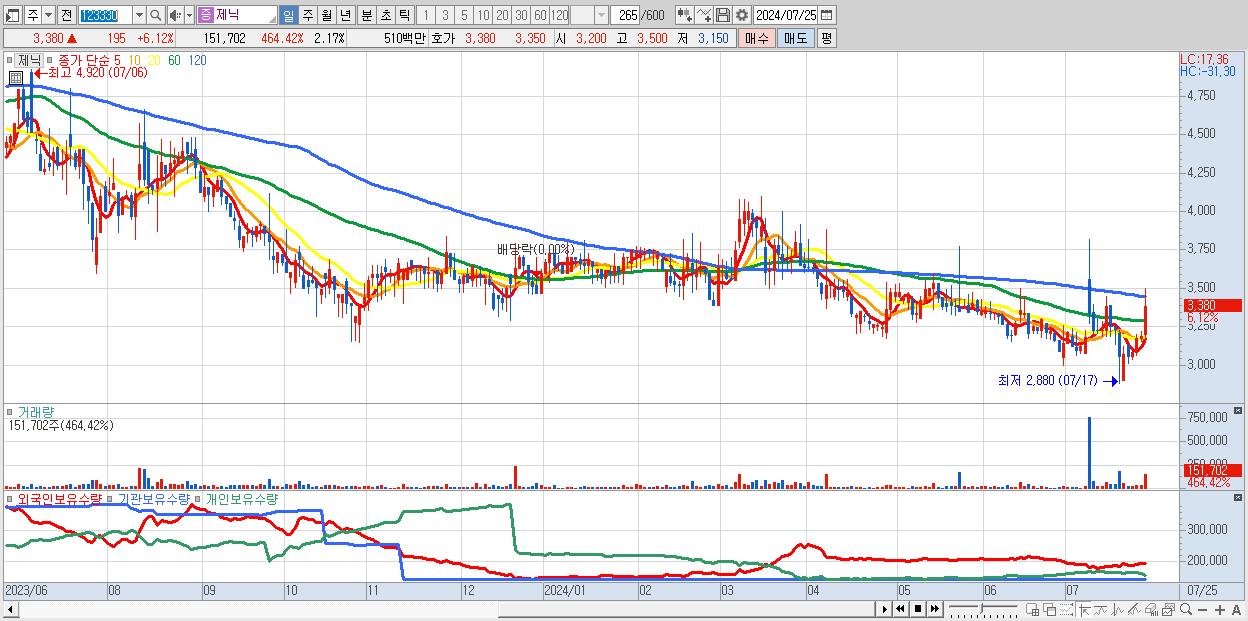Toggle the 종가 단순 moving average marker

tap(50, 60)
